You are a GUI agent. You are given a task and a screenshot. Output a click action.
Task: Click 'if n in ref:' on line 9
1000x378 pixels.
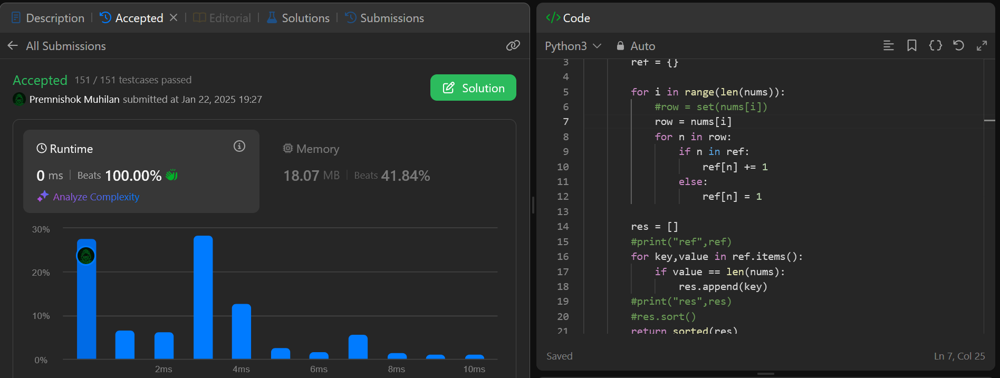point(715,152)
